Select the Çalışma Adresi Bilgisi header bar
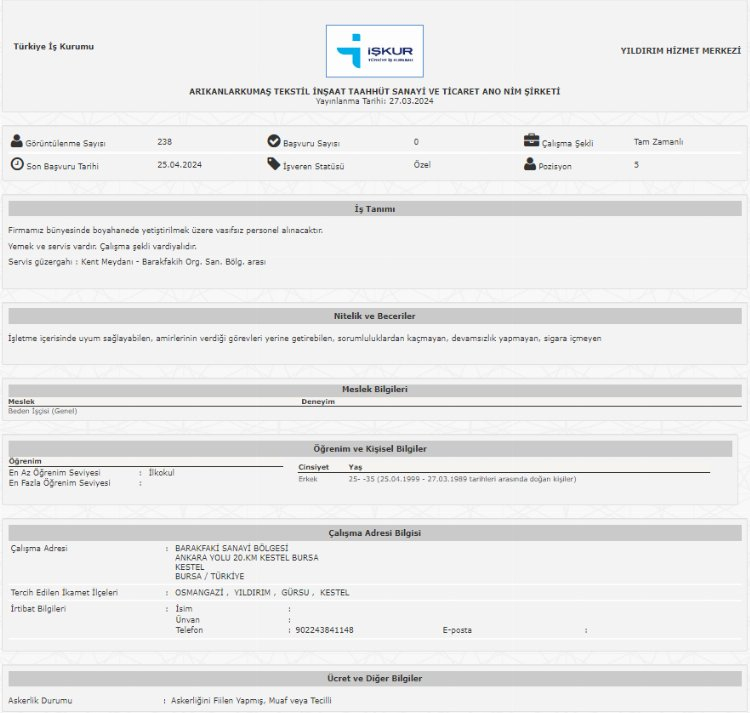The image size is (750, 713). (375, 533)
